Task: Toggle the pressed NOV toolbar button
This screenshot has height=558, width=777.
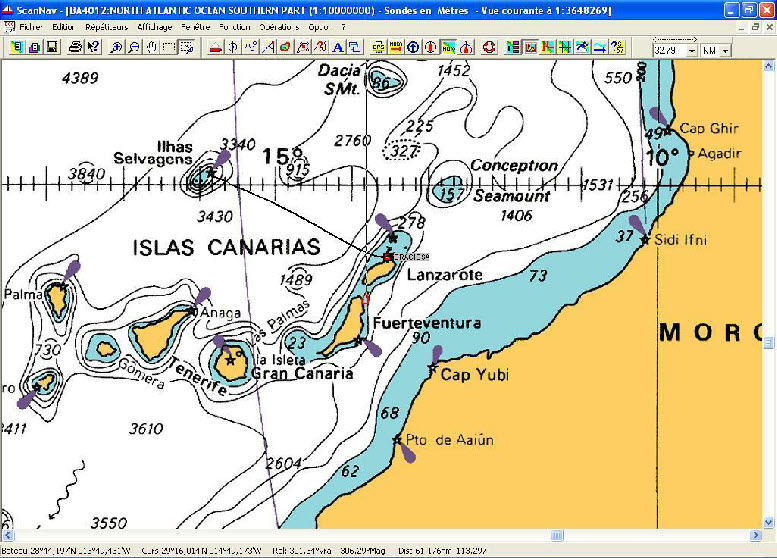Action: pyautogui.click(x=448, y=47)
